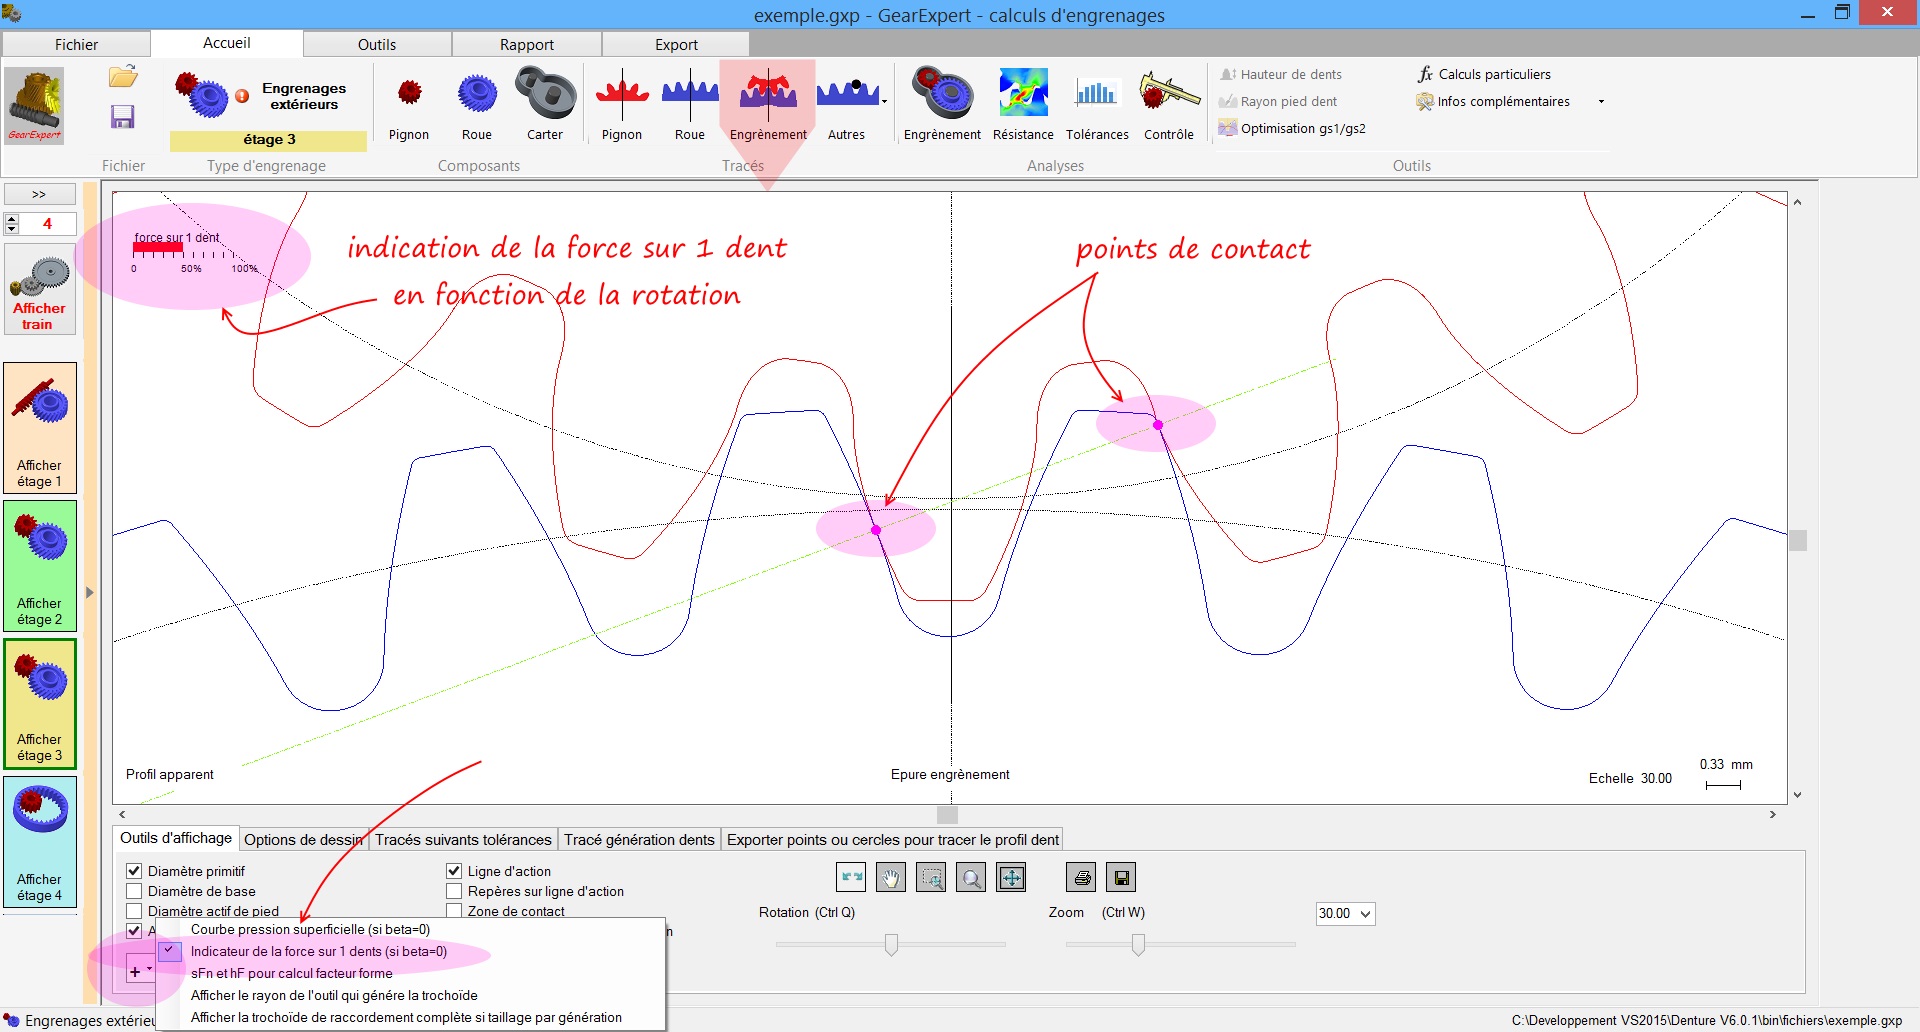Open the Fichier ribbon tab
This screenshot has height=1032, width=1920.
(x=76, y=45)
